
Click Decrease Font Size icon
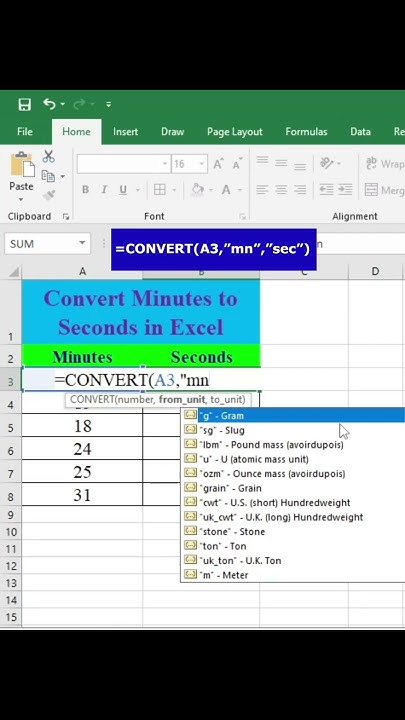pos(238,163)
